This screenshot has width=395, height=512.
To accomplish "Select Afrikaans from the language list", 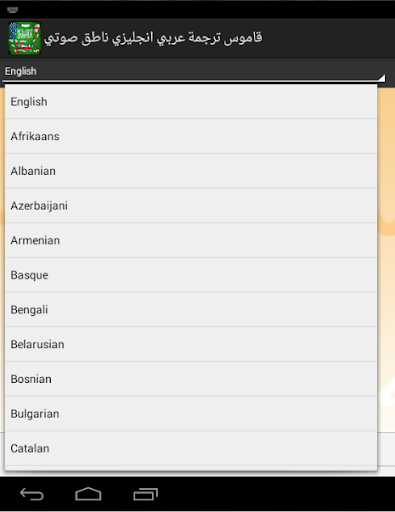I will (191, 136).
